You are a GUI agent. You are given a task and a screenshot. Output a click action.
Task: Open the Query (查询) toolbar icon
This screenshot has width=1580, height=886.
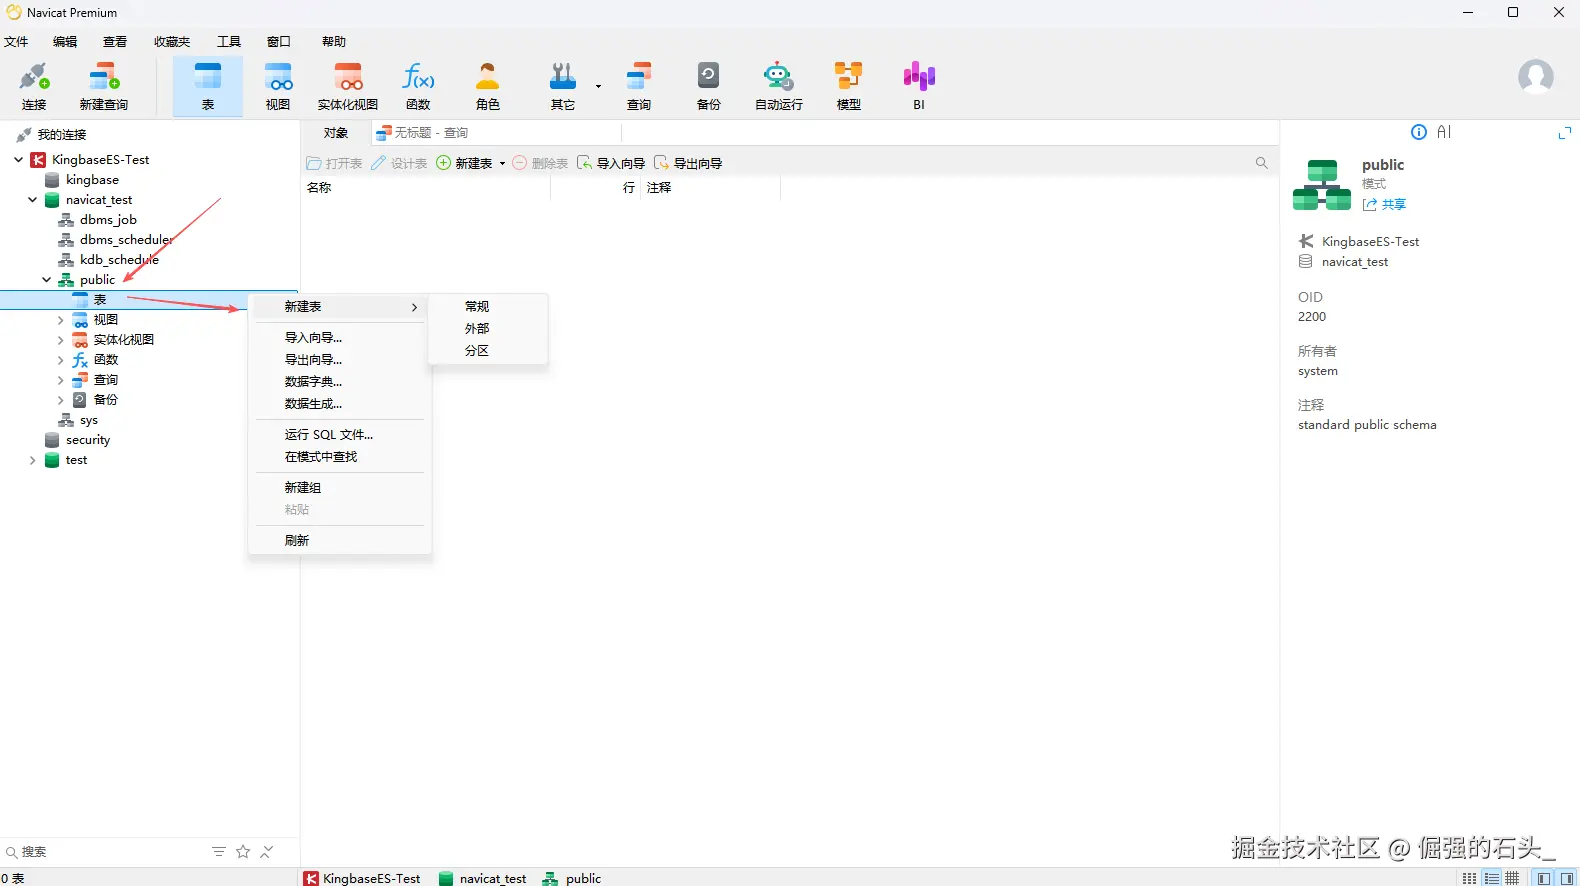coord(639,86)
